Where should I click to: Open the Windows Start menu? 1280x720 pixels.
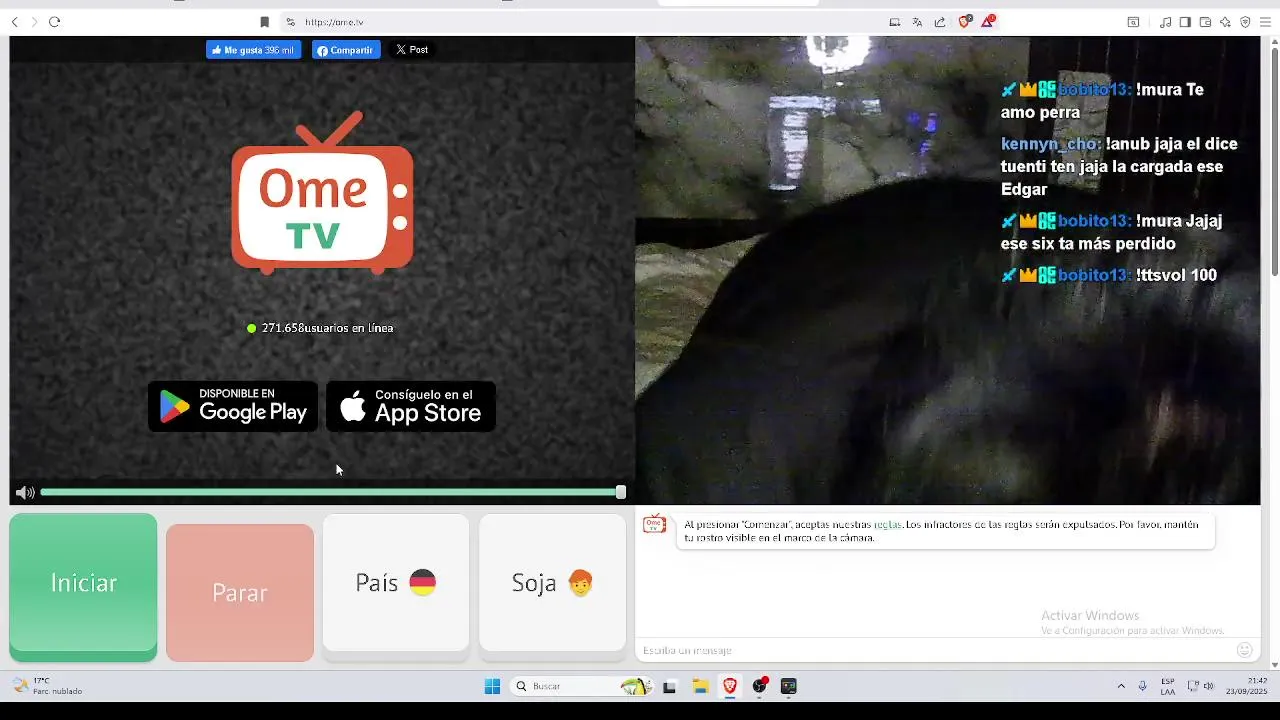point(492,686)
